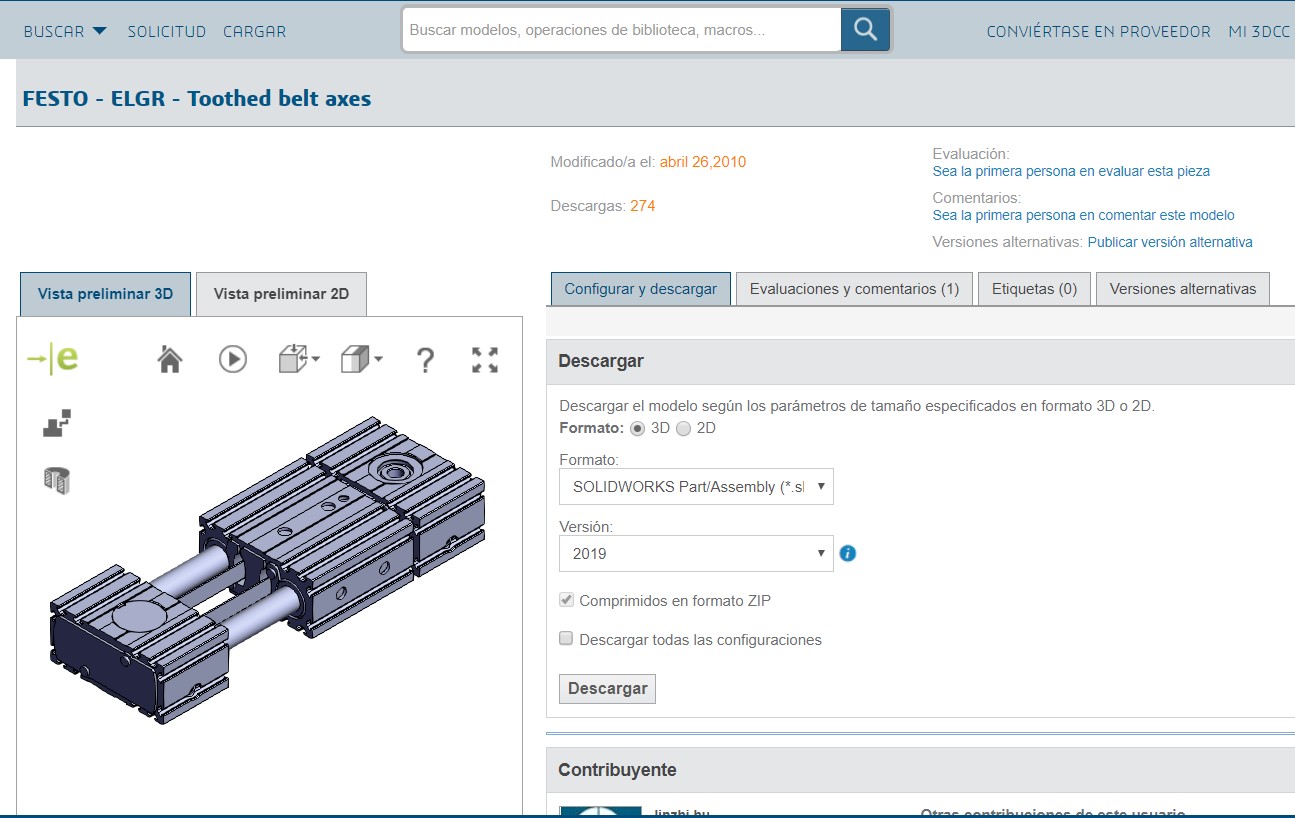
Task: Open the view orientation cube dropdown
Action: 298,359
